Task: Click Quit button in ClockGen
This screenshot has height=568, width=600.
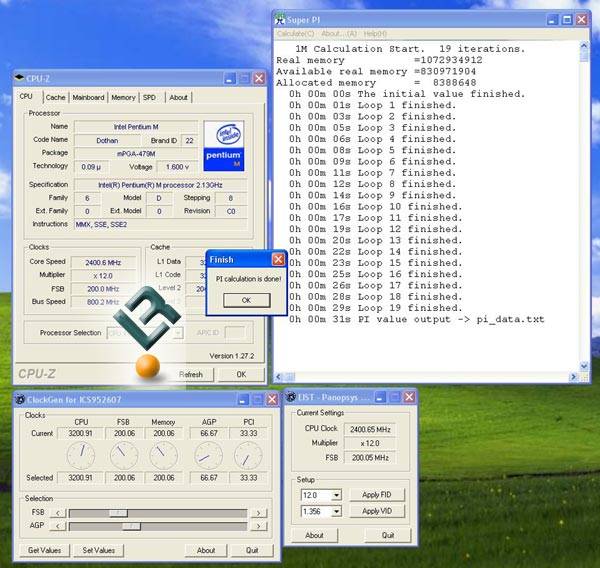Action: point(252,550)
